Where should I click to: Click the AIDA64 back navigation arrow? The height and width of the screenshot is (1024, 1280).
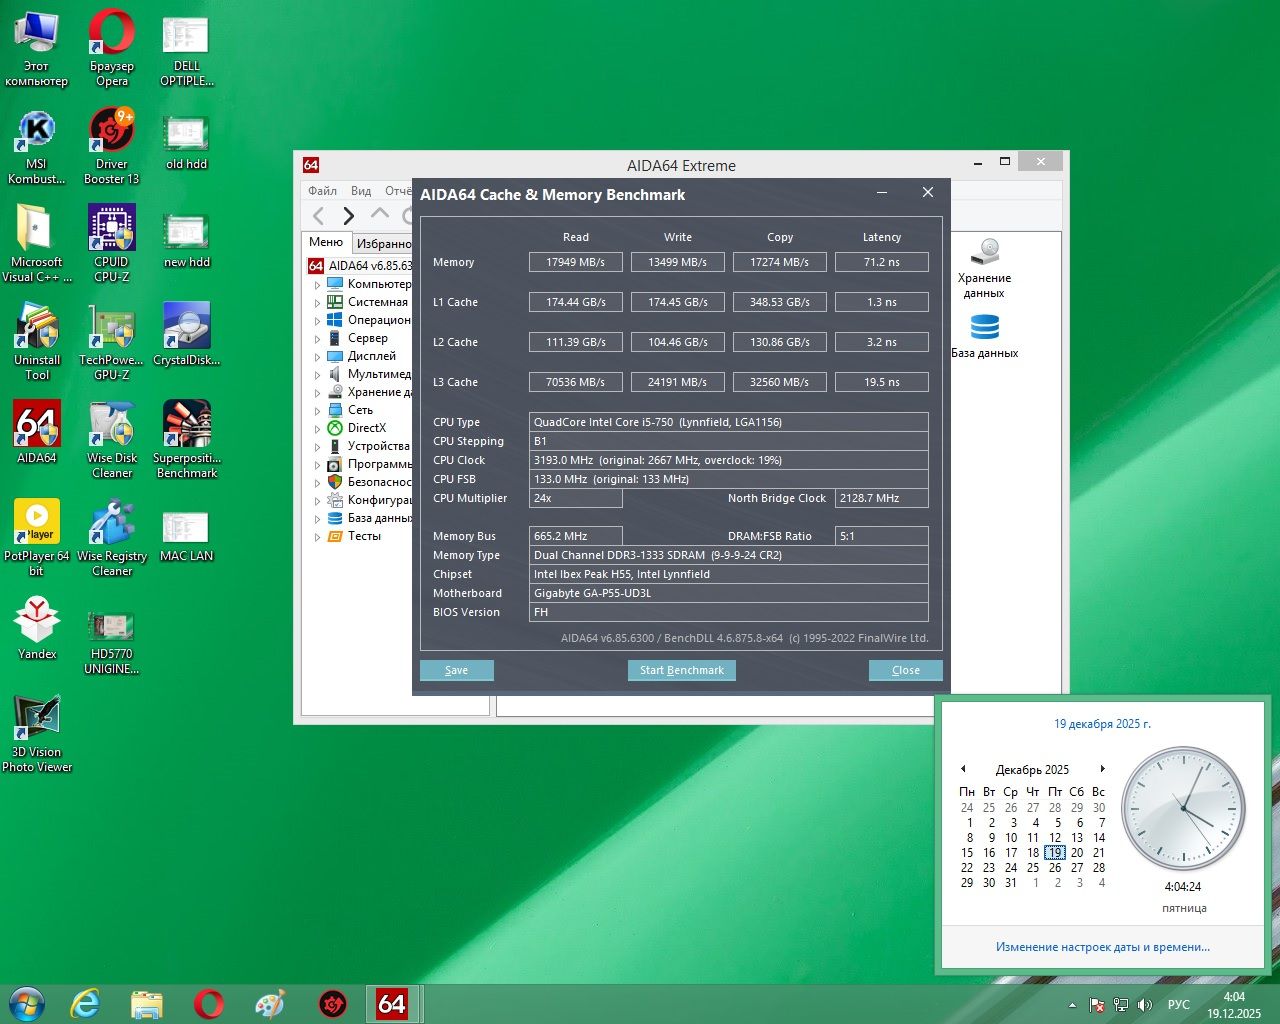tap(319, 215)
